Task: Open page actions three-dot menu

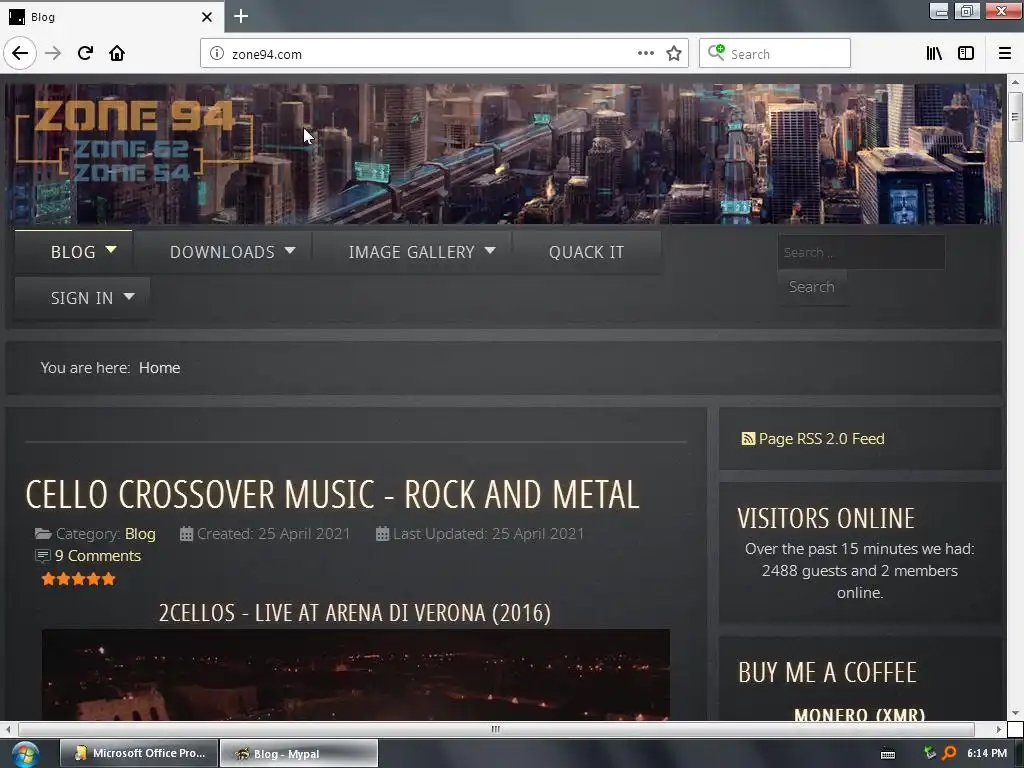Action: pyautogui.click(x=645, y=54)
